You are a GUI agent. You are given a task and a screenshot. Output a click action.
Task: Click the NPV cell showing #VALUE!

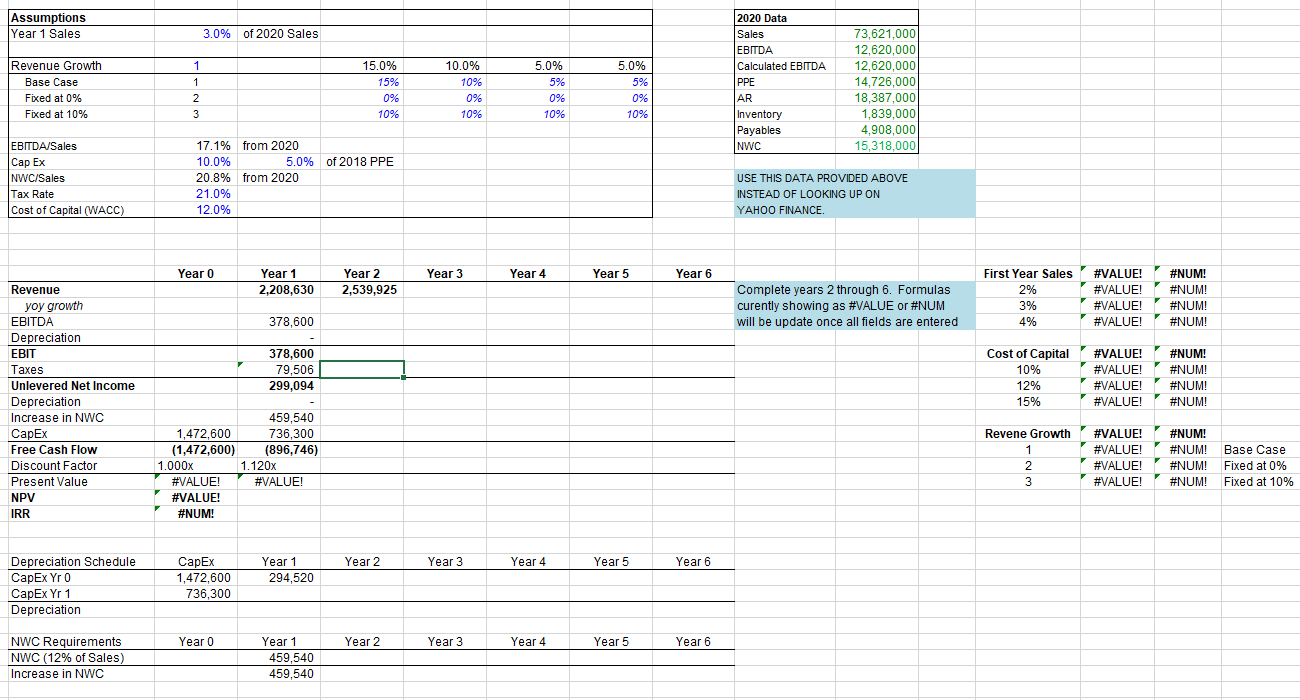(x=197, y=497)
